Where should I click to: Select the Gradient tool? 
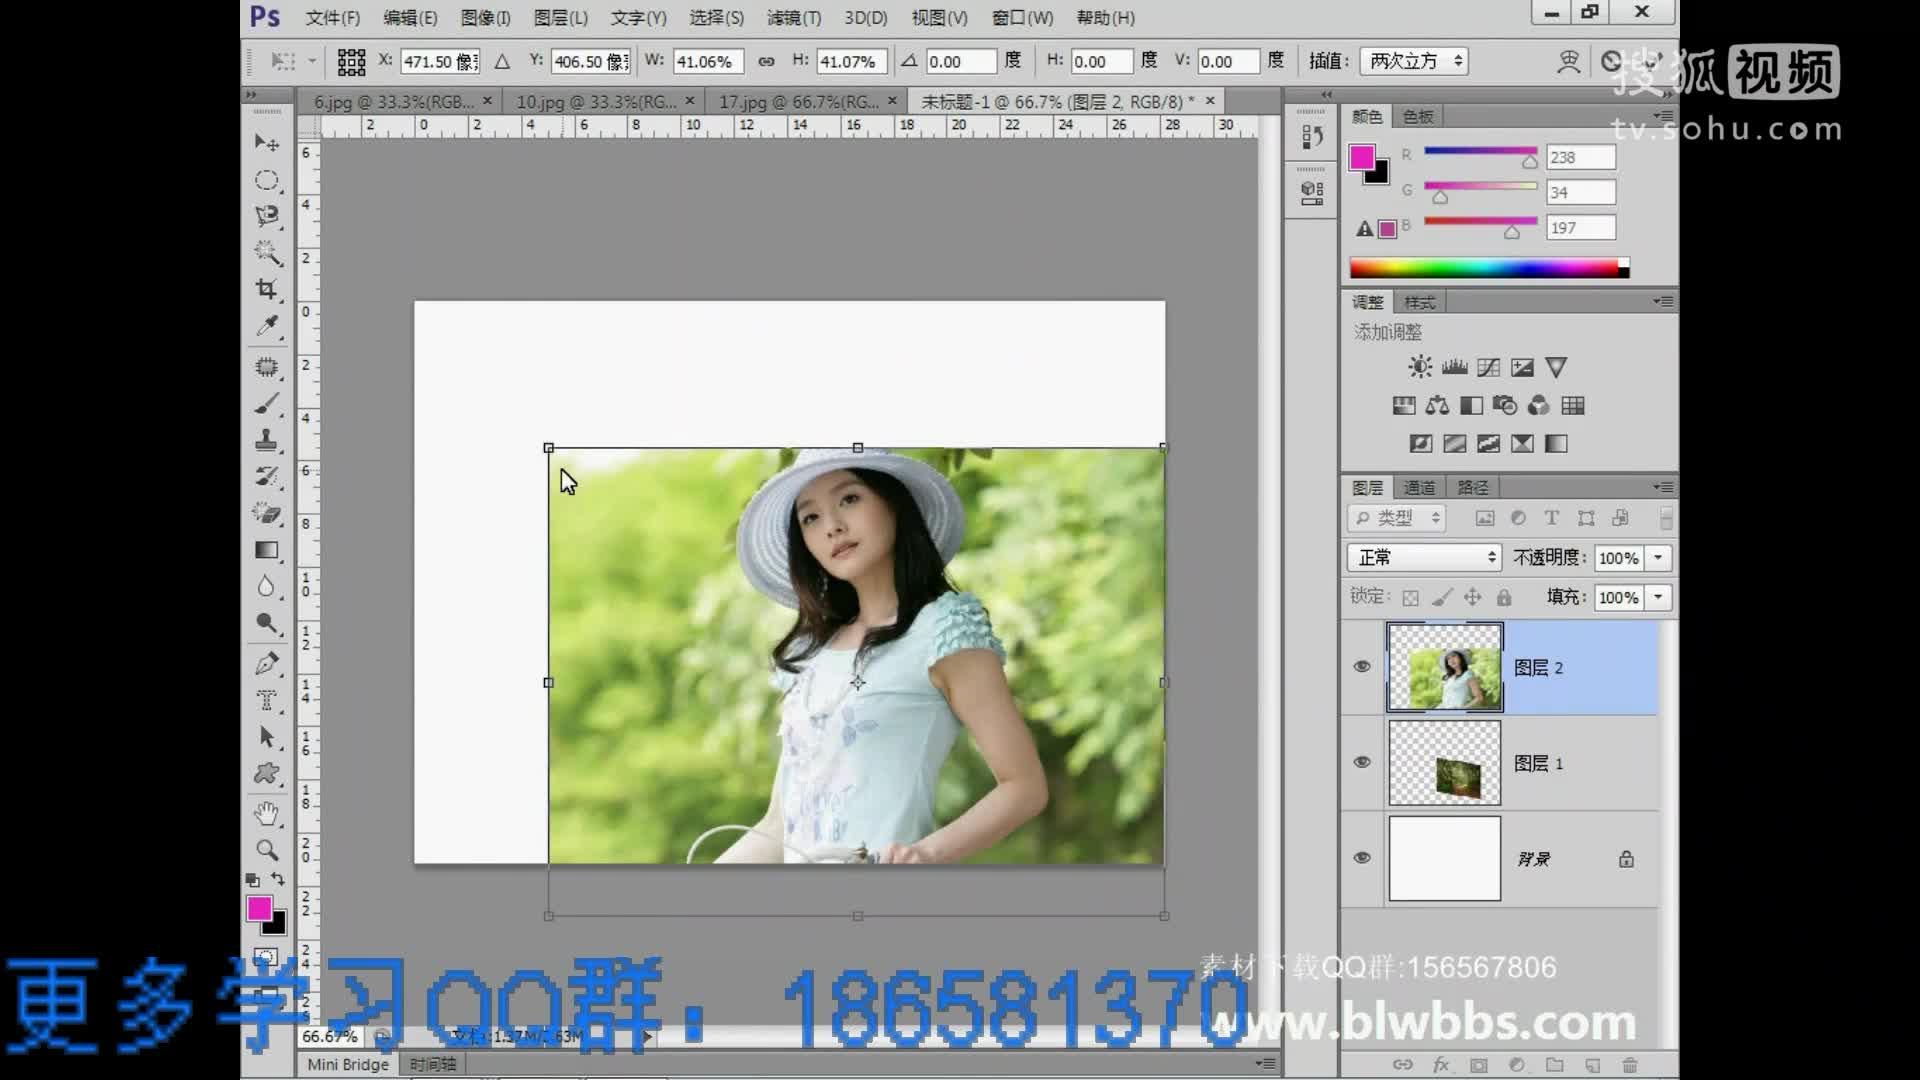(266, 550)
